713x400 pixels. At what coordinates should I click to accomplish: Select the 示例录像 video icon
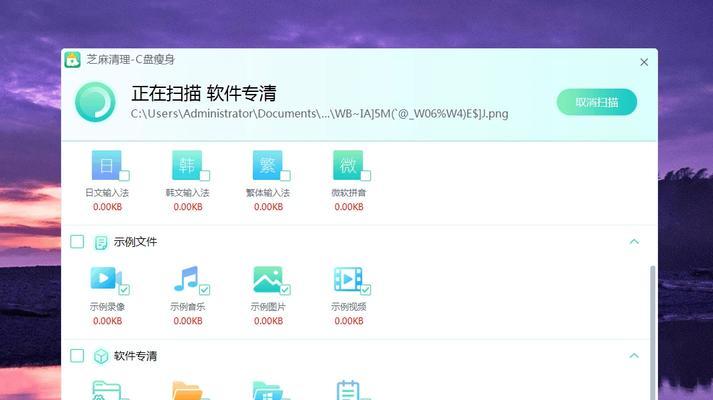(106, 278)
